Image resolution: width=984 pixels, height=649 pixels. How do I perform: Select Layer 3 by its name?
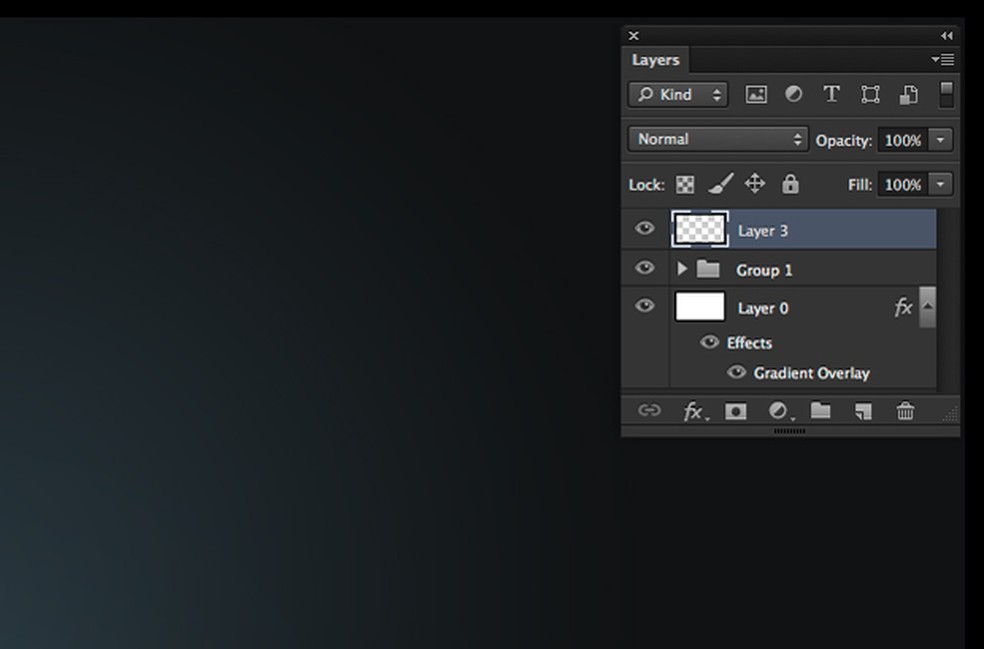point(762,231)
